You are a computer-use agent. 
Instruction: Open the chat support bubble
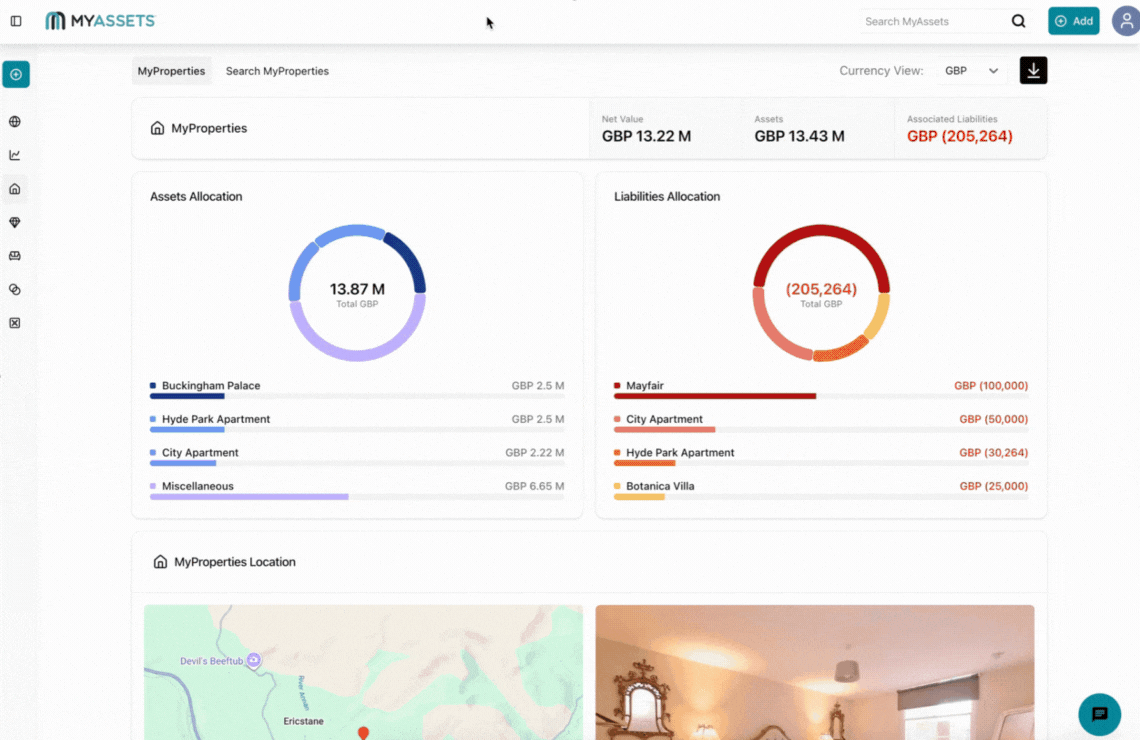1099,714
